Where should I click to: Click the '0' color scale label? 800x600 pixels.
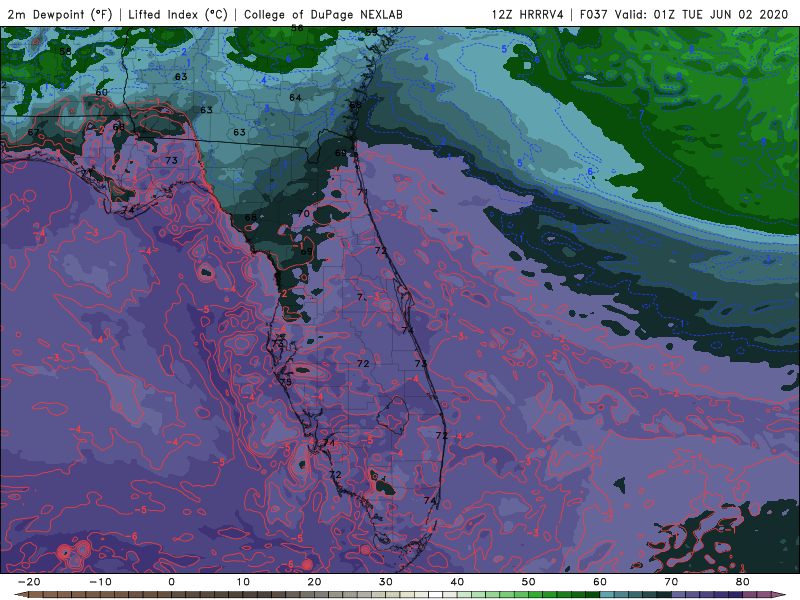click(171, 582)
